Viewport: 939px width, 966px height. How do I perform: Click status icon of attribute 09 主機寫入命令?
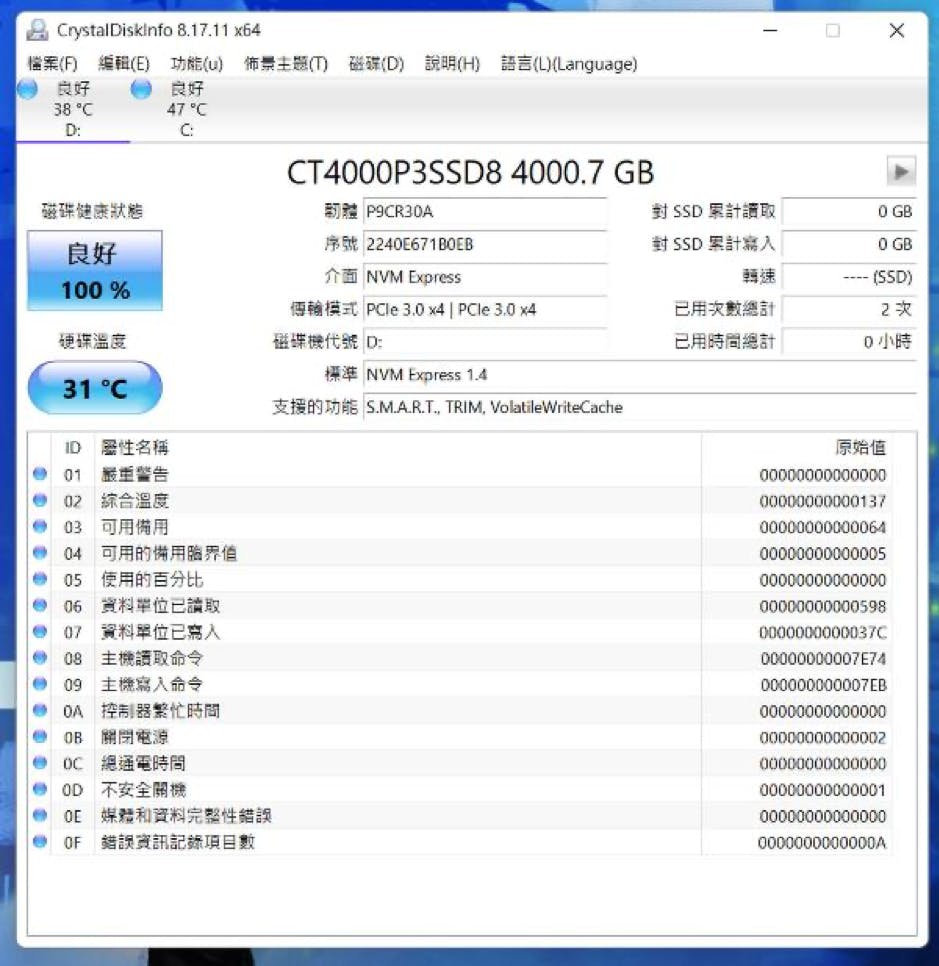[x=40, y=684]
